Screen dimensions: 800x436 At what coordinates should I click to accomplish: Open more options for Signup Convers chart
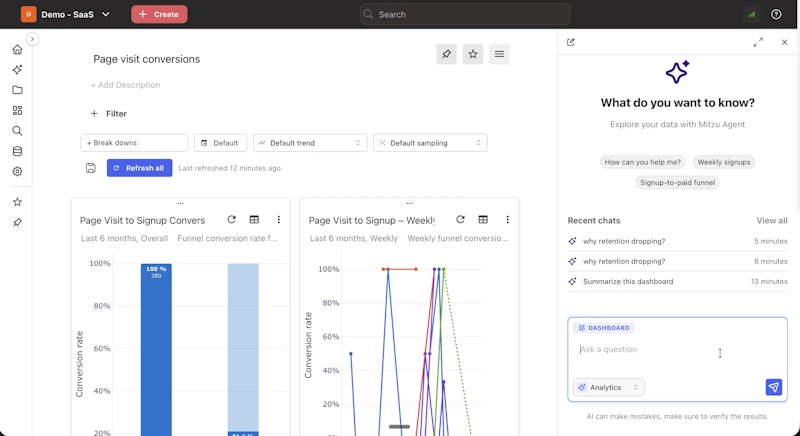pos(279,219)
